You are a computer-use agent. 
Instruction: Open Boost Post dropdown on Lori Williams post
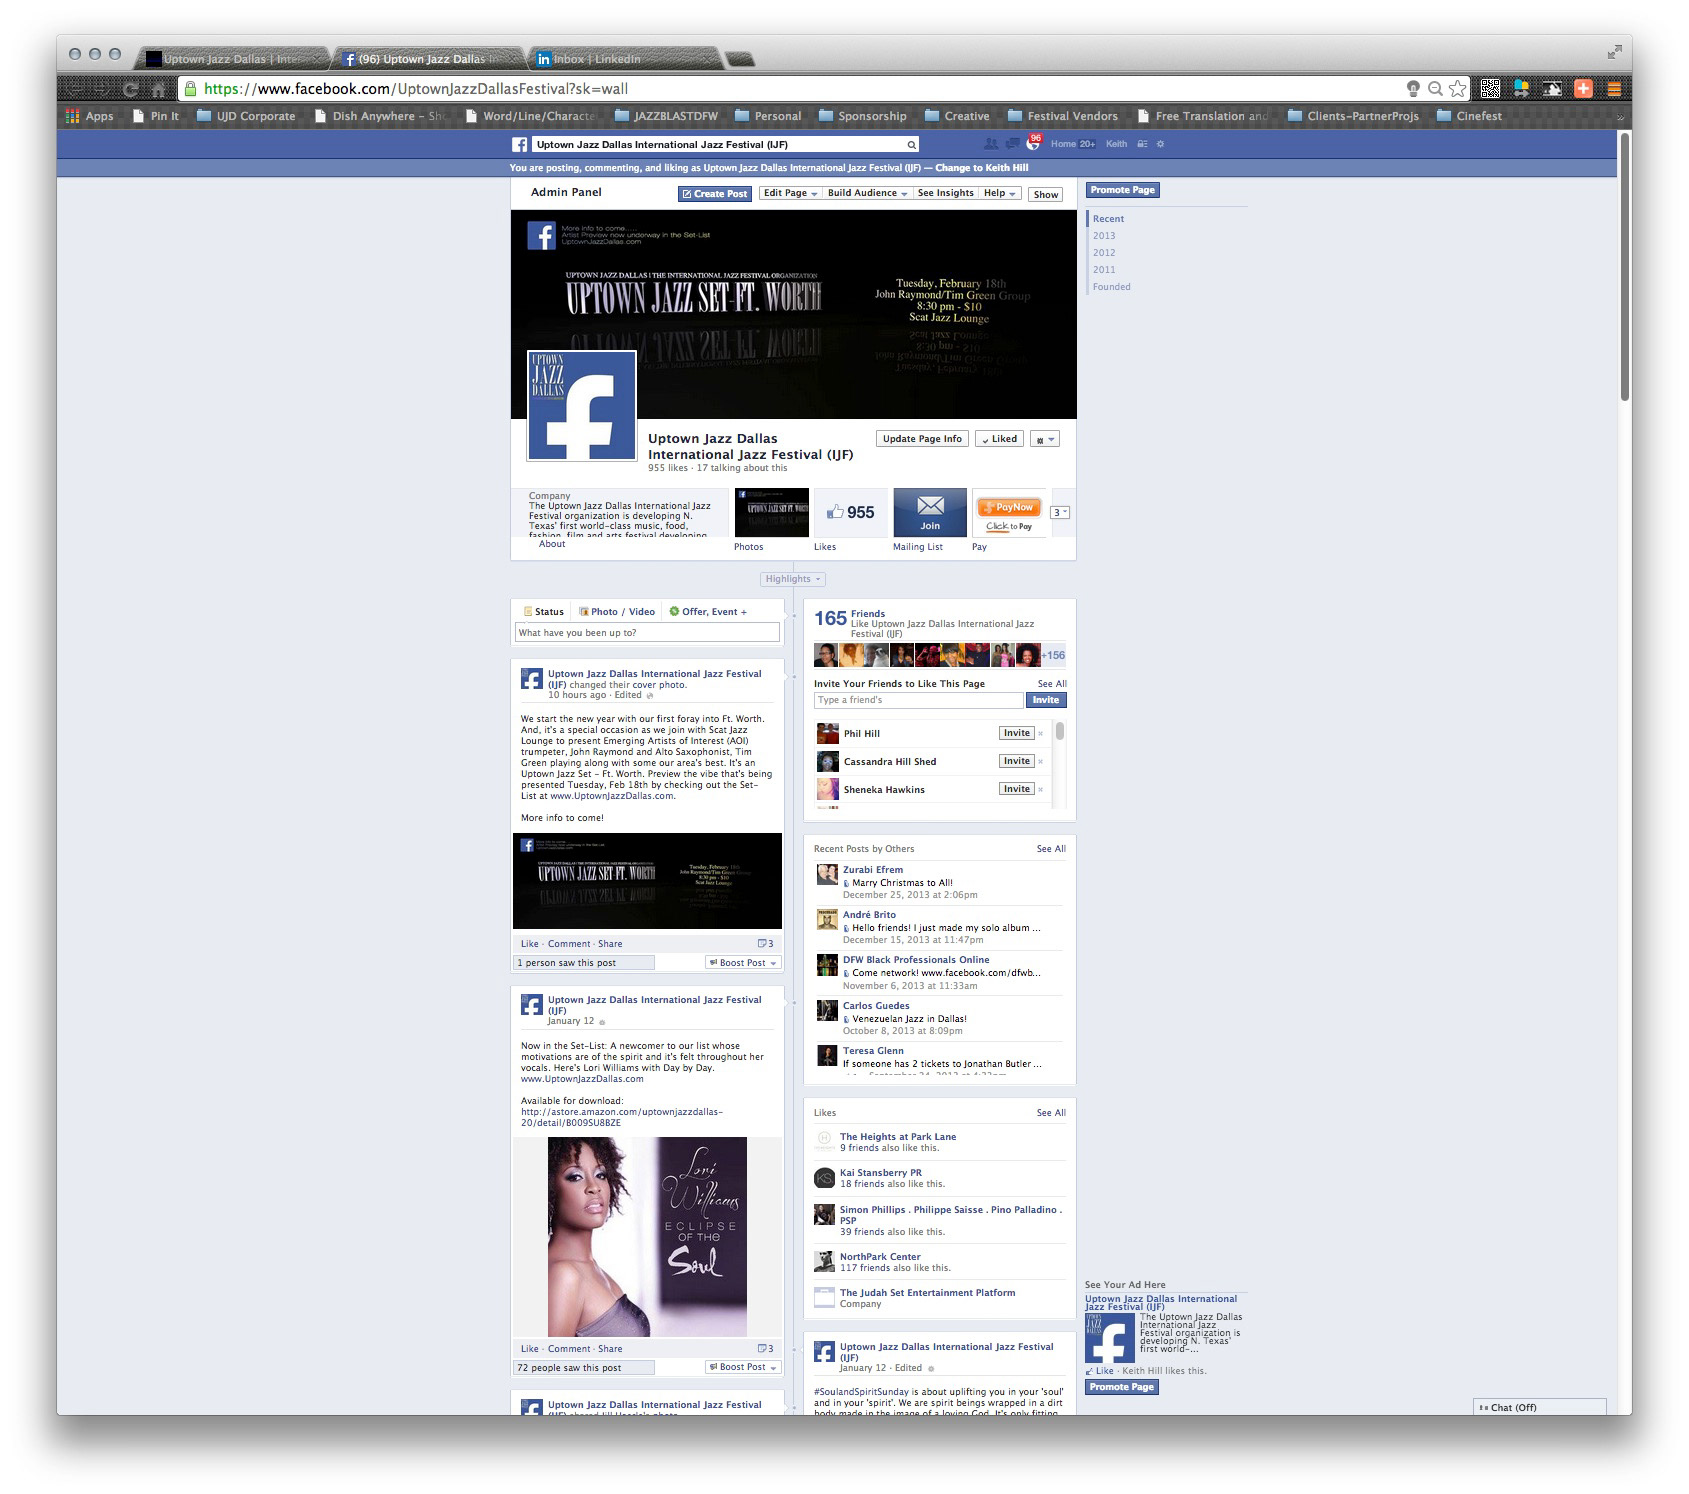[x=742, y=1367]
